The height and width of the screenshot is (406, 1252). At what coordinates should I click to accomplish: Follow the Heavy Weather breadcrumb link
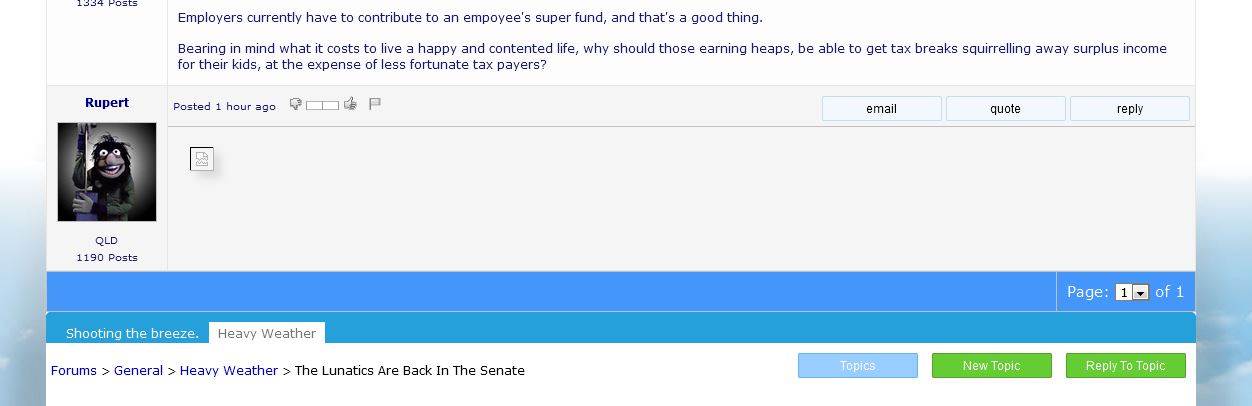pyautogui.click(x=229, y=371)
